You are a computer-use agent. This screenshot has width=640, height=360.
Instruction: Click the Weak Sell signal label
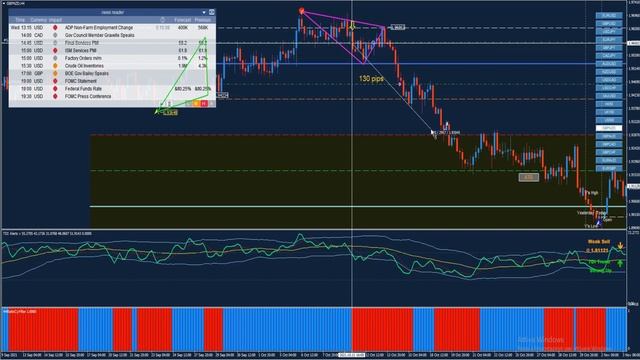pos(599,242)
